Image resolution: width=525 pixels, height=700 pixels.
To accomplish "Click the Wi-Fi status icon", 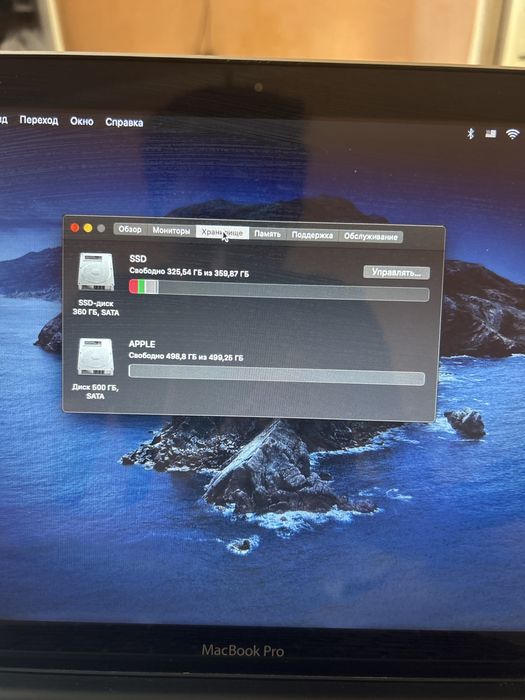I will (512, 133).
